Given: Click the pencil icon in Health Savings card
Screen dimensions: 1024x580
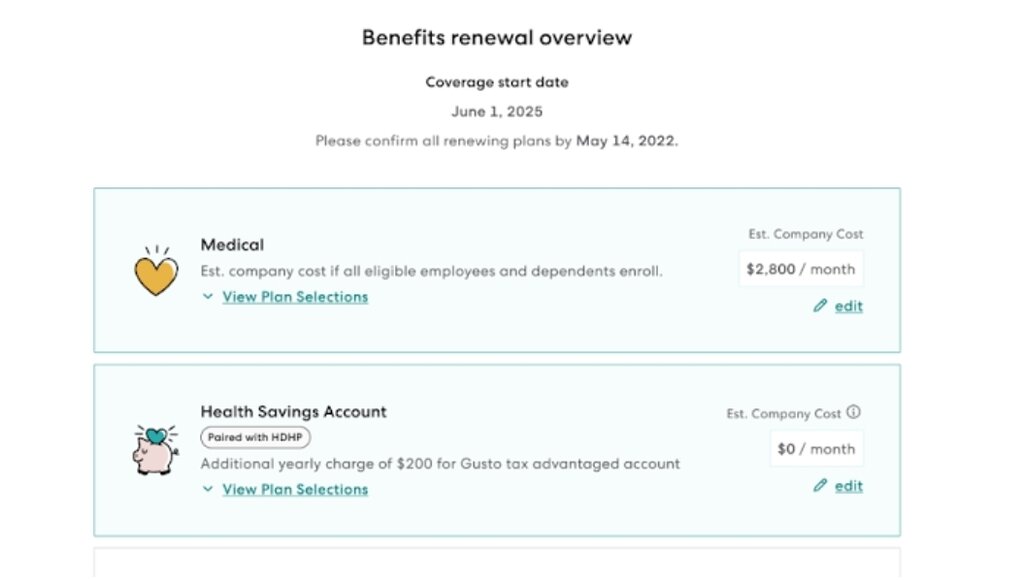Looking at the screenshot, I should [820, 485].
